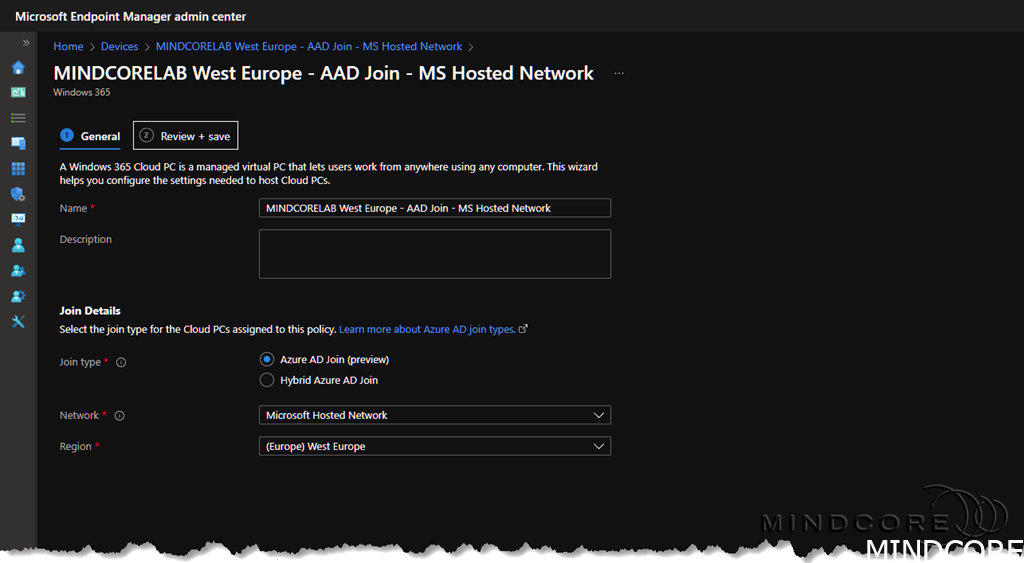This screenshot has height=563, width=1024.
Task: Open Apps grid icon in sidebar
Action: 18,169
